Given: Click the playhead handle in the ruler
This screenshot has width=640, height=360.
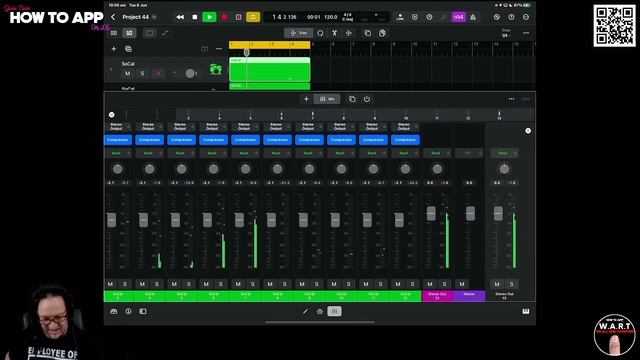Looking at the screenshot, I should 247,52.
